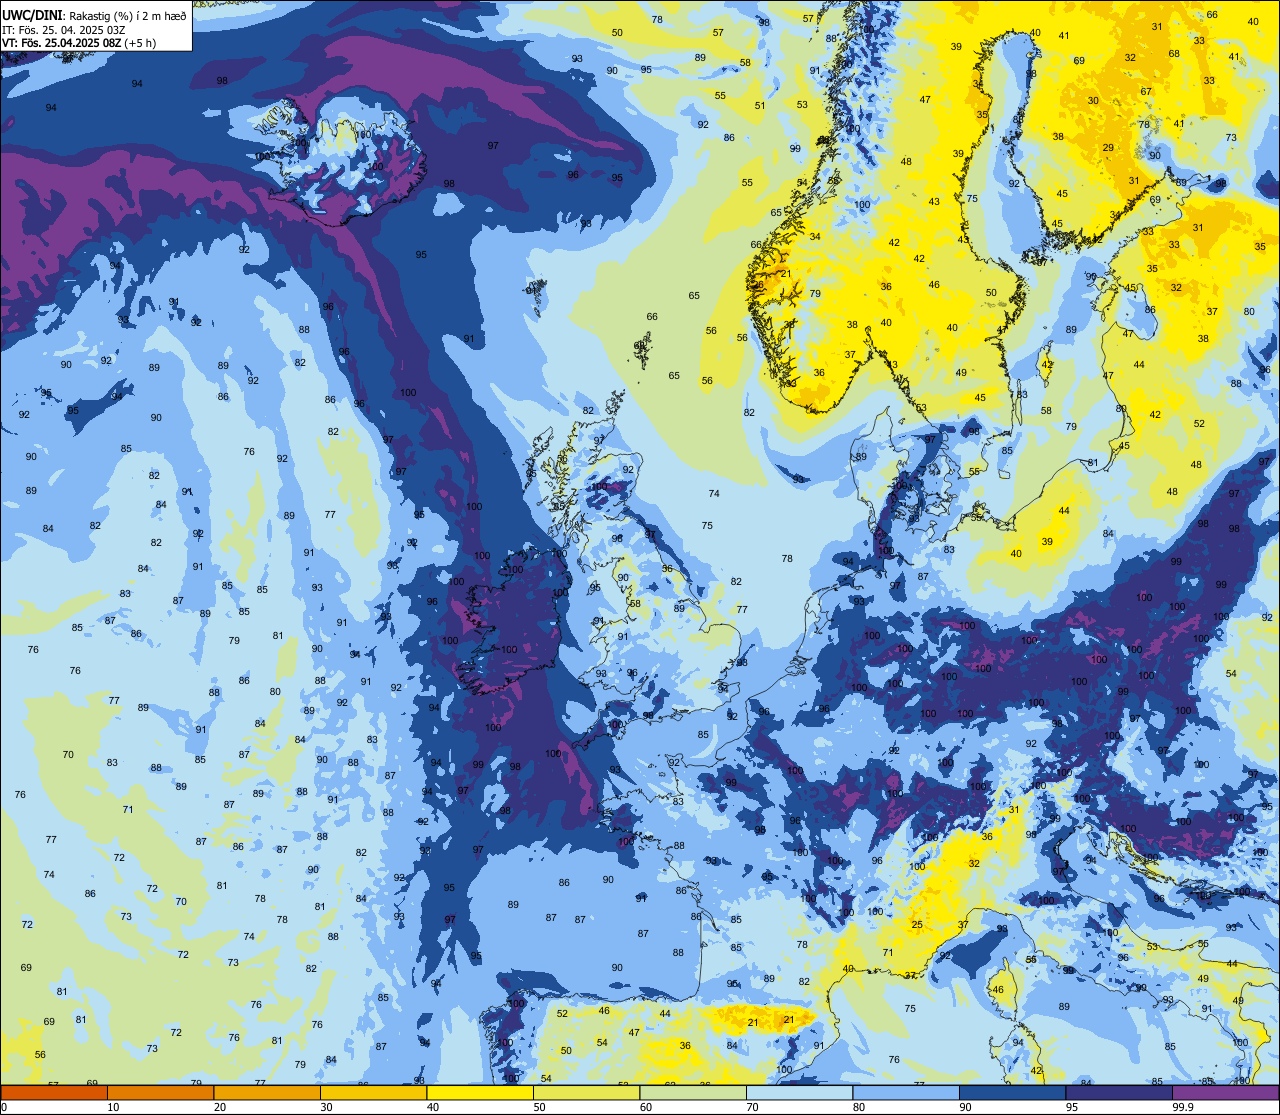The width and height of the screenshot is (1280, 1115).
Task: Click the map title 'UWC/DINI: Rakastig (%) í 2 m hæð'
Action: [94, 15]
